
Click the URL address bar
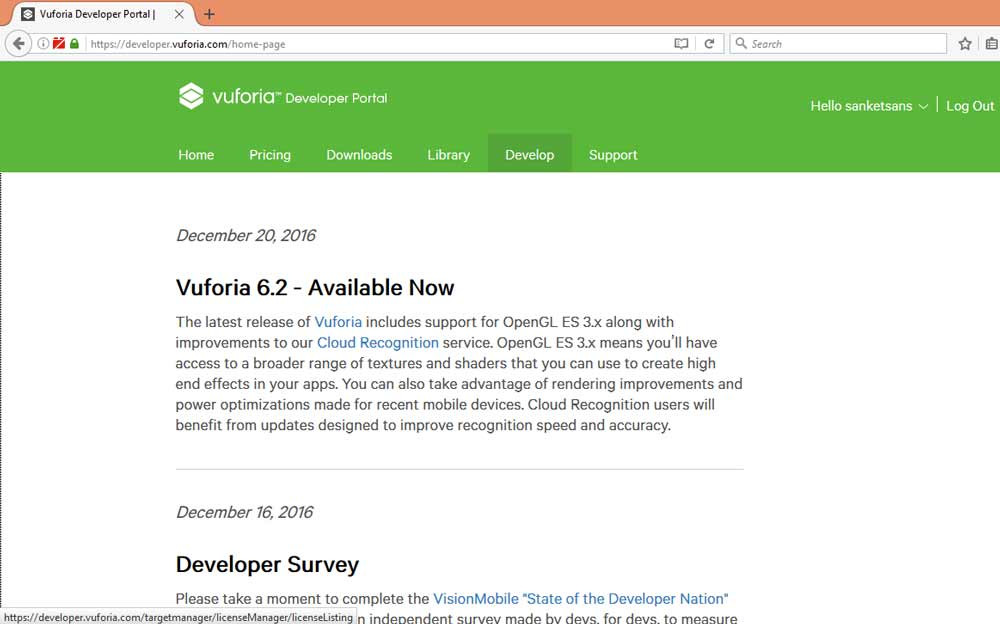380,44
